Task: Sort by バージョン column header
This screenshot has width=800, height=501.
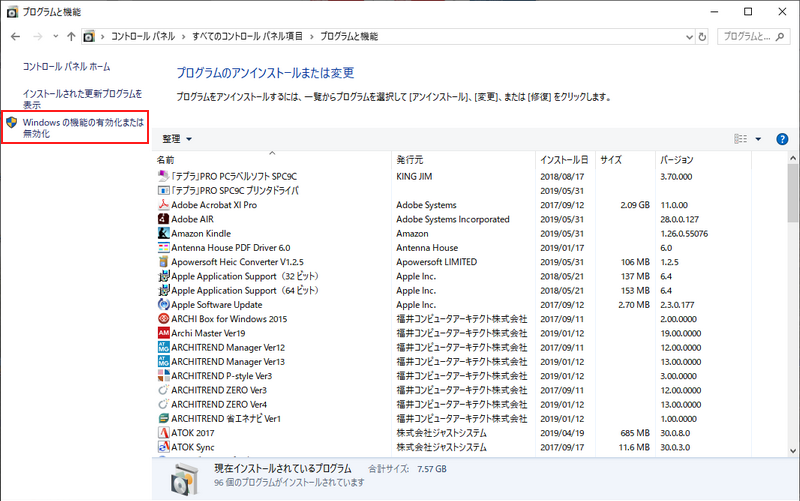Action: point(703,160)
